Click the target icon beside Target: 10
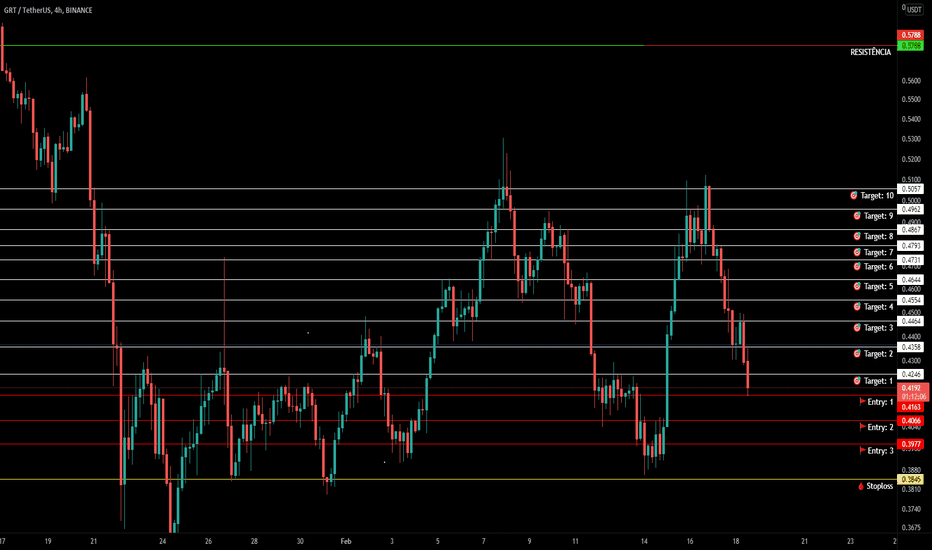 (x=854, y=195)
